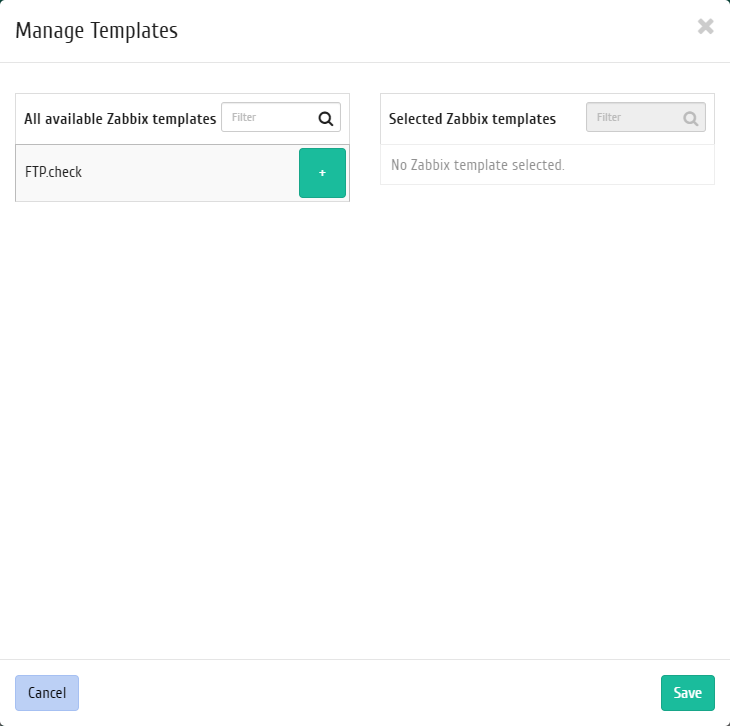The width and height of the screenshot is (730, 726).
Task: Add the FTP.check template with plus button
Action: click(322, 173)
